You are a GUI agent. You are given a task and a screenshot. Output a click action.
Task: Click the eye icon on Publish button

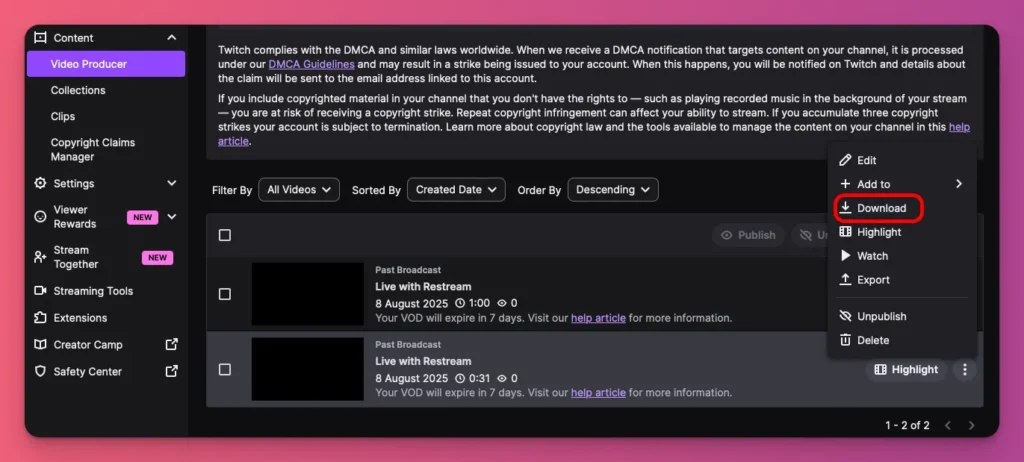[726, 235]
